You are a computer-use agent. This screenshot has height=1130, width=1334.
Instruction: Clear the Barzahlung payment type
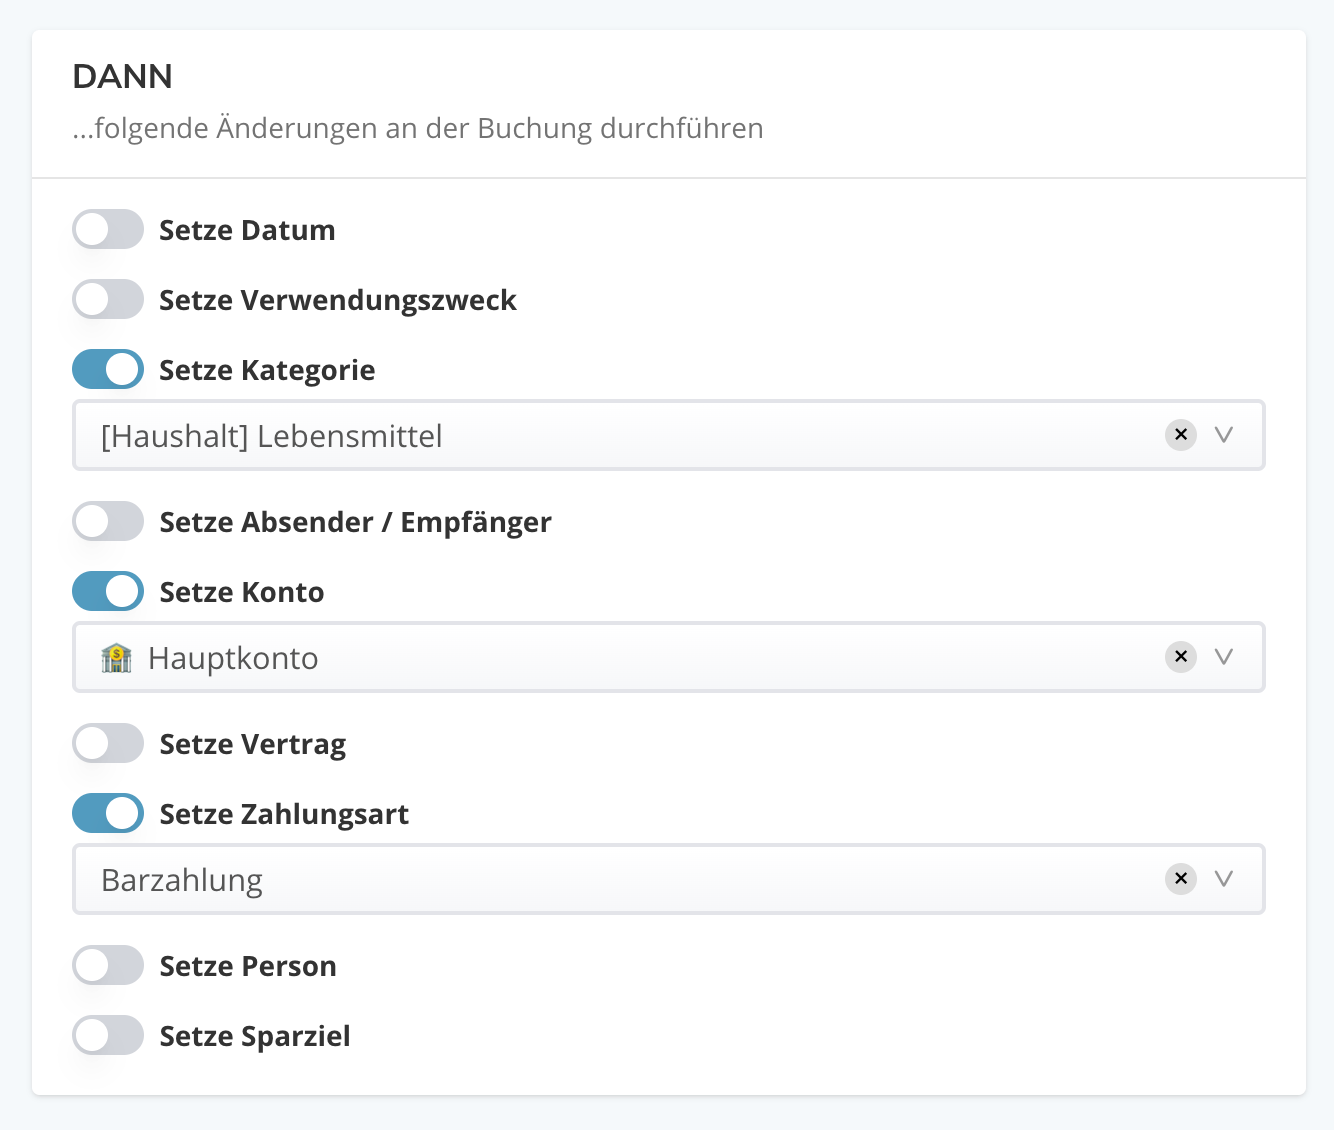1181,879
